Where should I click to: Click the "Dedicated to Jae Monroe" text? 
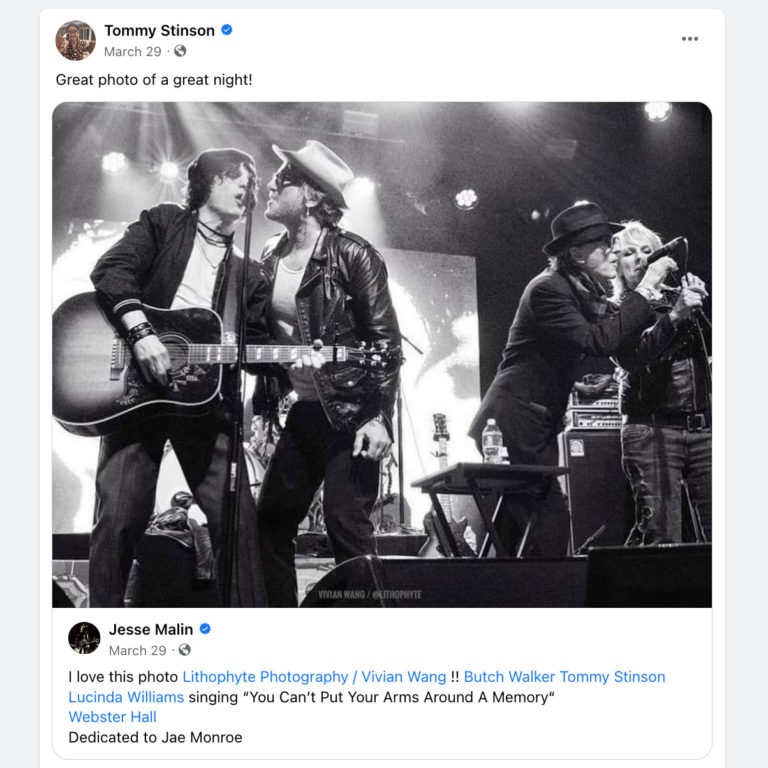tap(155, 737)
